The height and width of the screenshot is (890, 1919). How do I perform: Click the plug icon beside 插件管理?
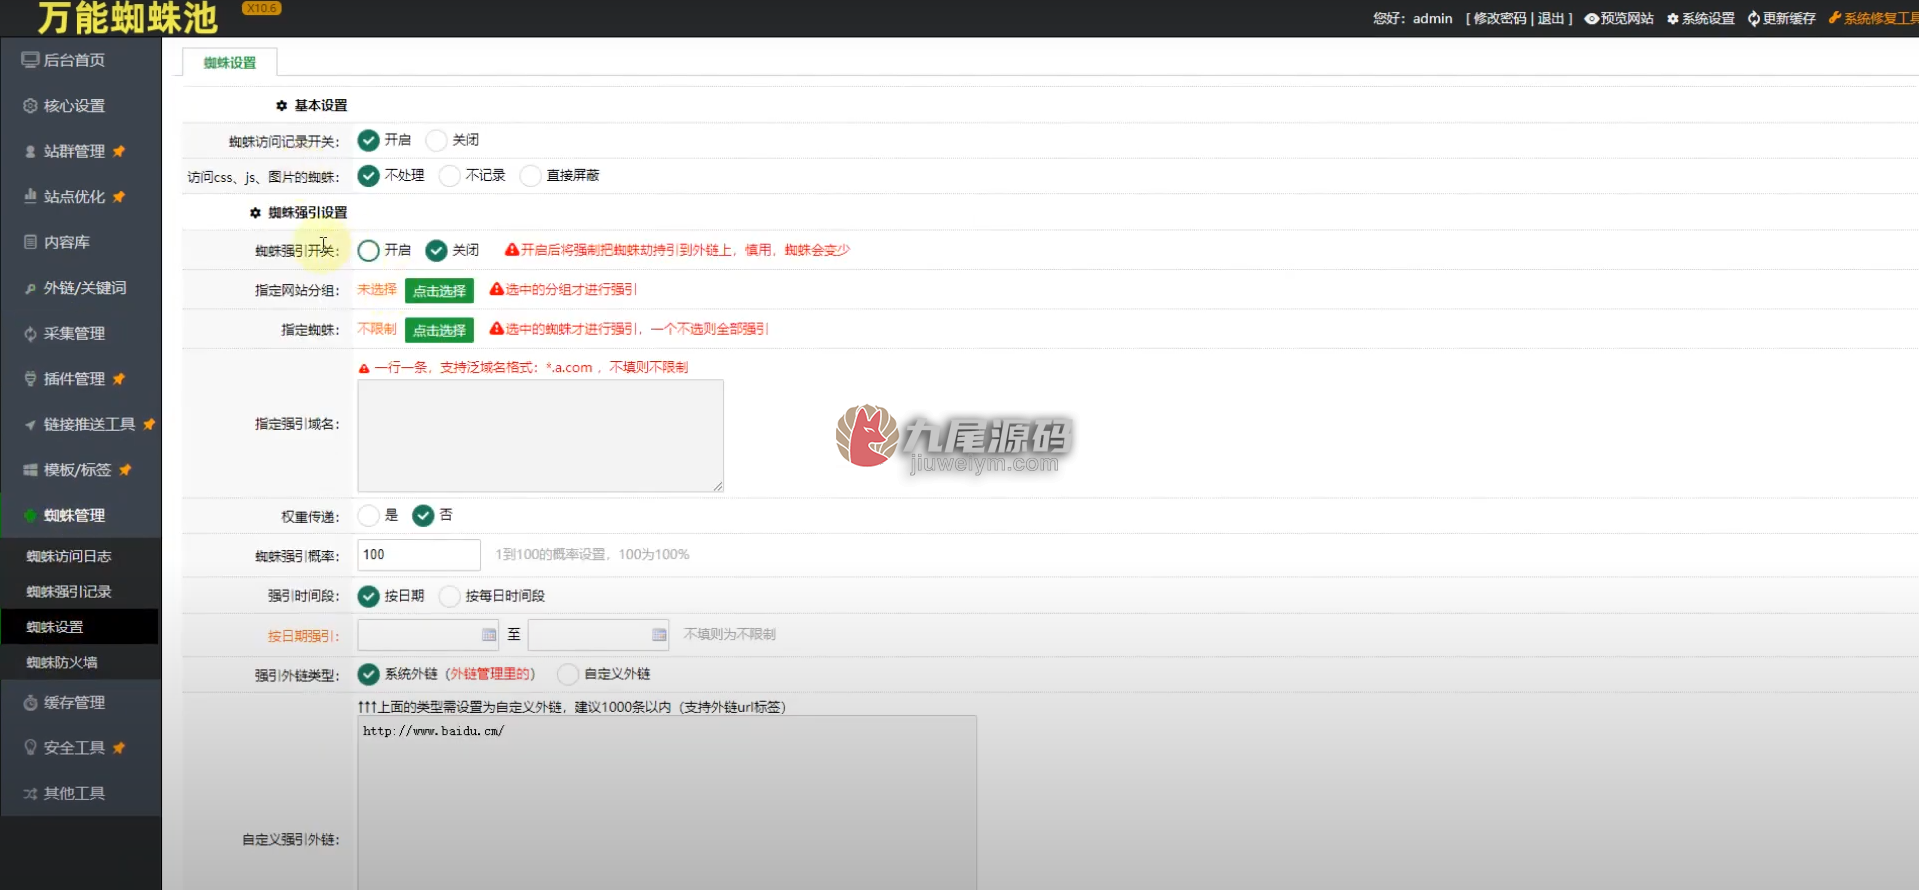click(x=30, y=379)
